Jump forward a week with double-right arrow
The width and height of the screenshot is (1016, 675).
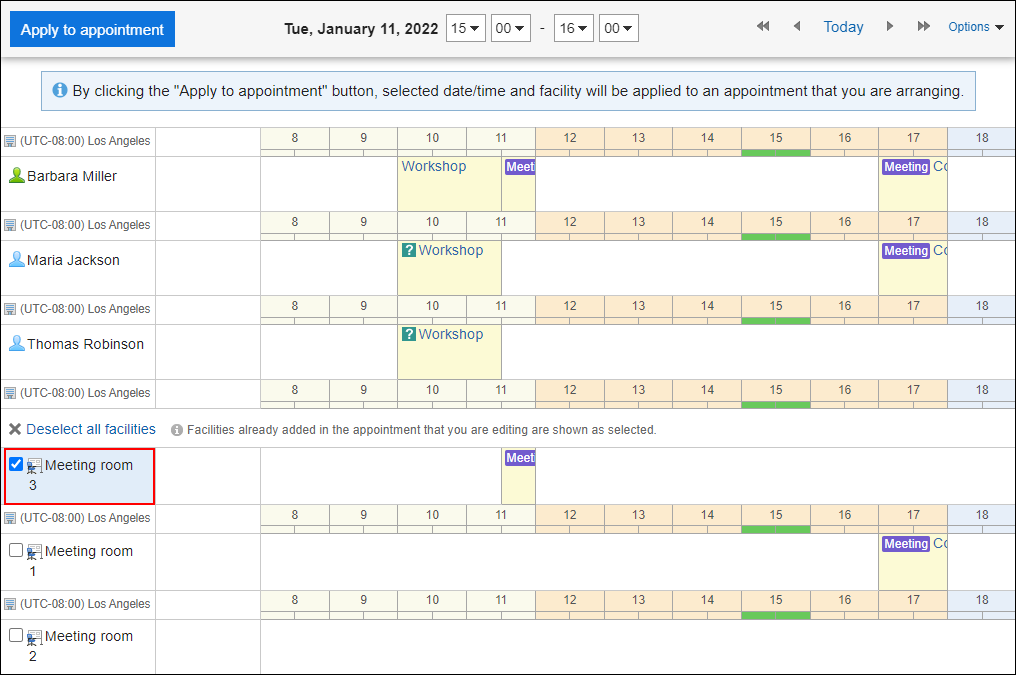point(923,27)
